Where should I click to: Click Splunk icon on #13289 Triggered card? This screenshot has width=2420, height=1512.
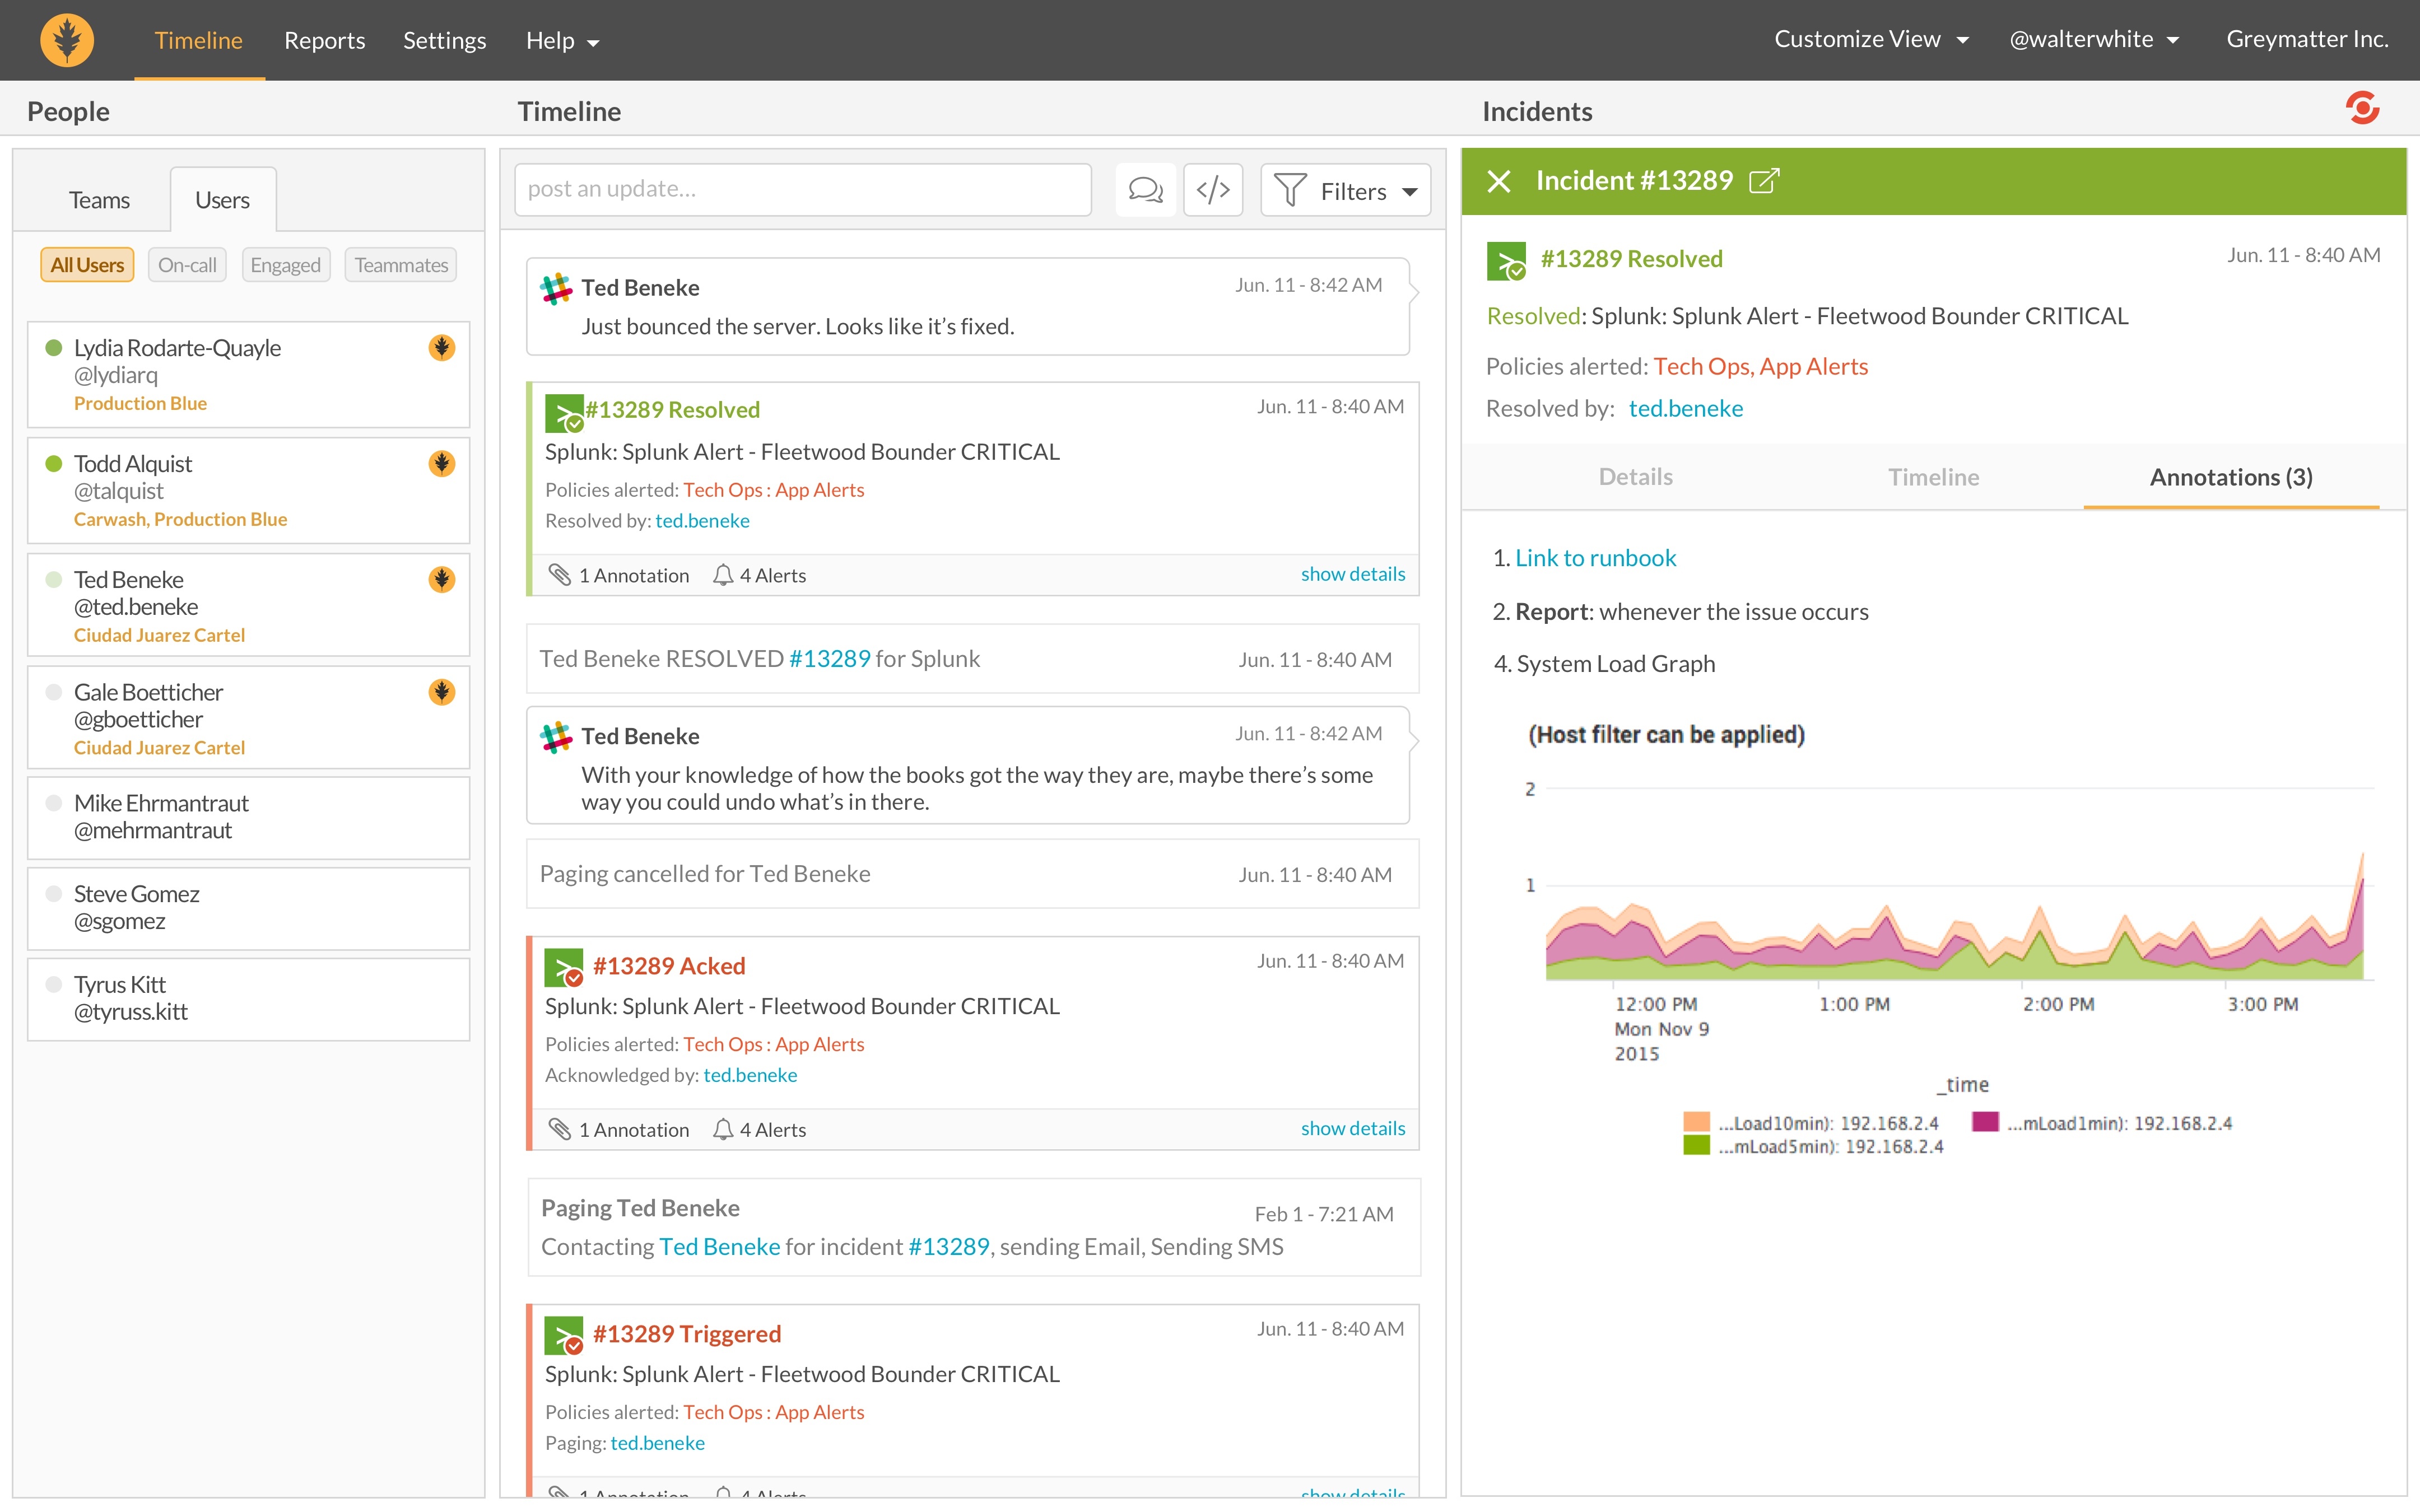[x=564, y=1335]
